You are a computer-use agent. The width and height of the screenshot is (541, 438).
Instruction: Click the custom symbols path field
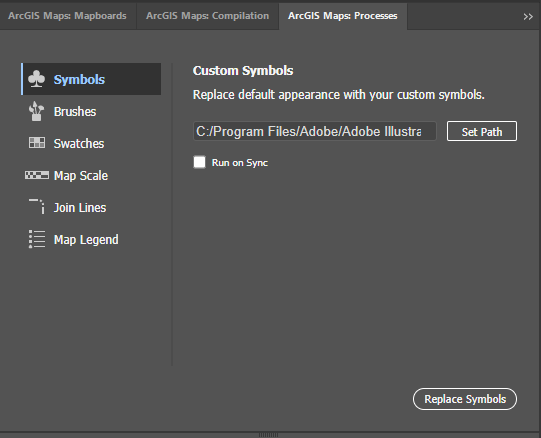tap(315, 131)
